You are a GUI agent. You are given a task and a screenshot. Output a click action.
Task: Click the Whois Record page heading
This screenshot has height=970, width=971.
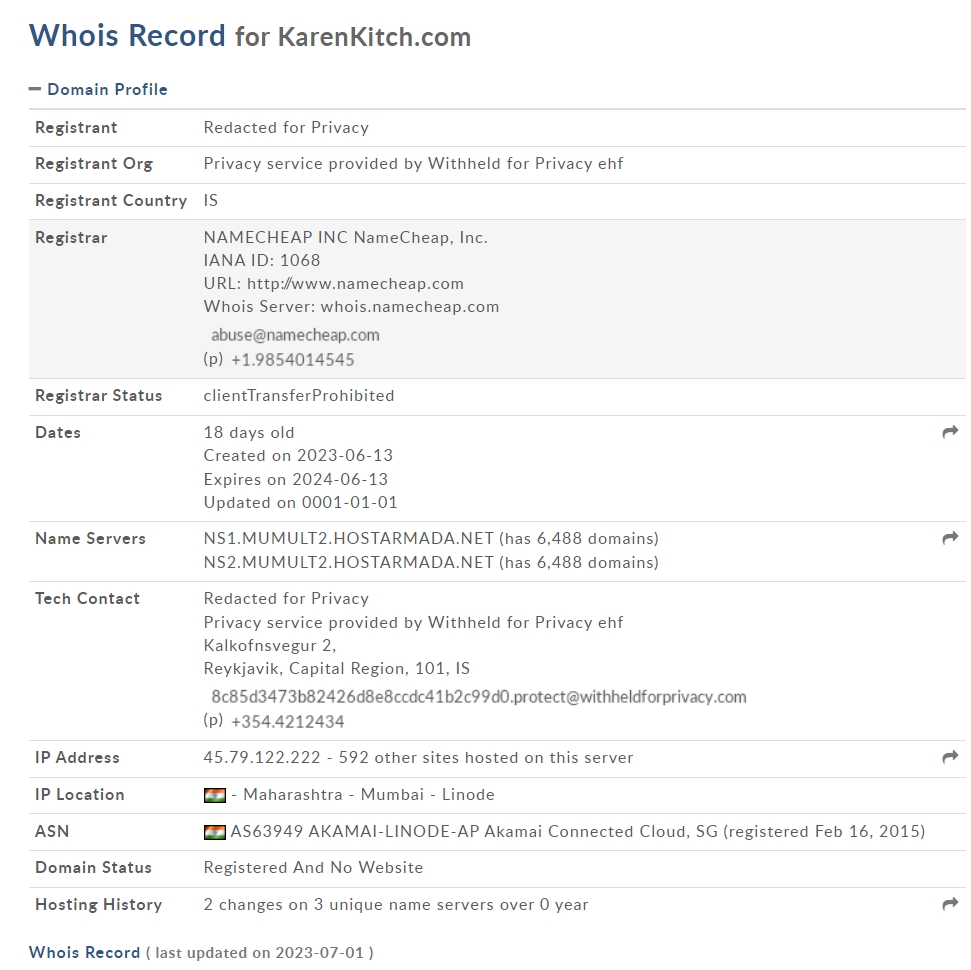coord(127,36)
